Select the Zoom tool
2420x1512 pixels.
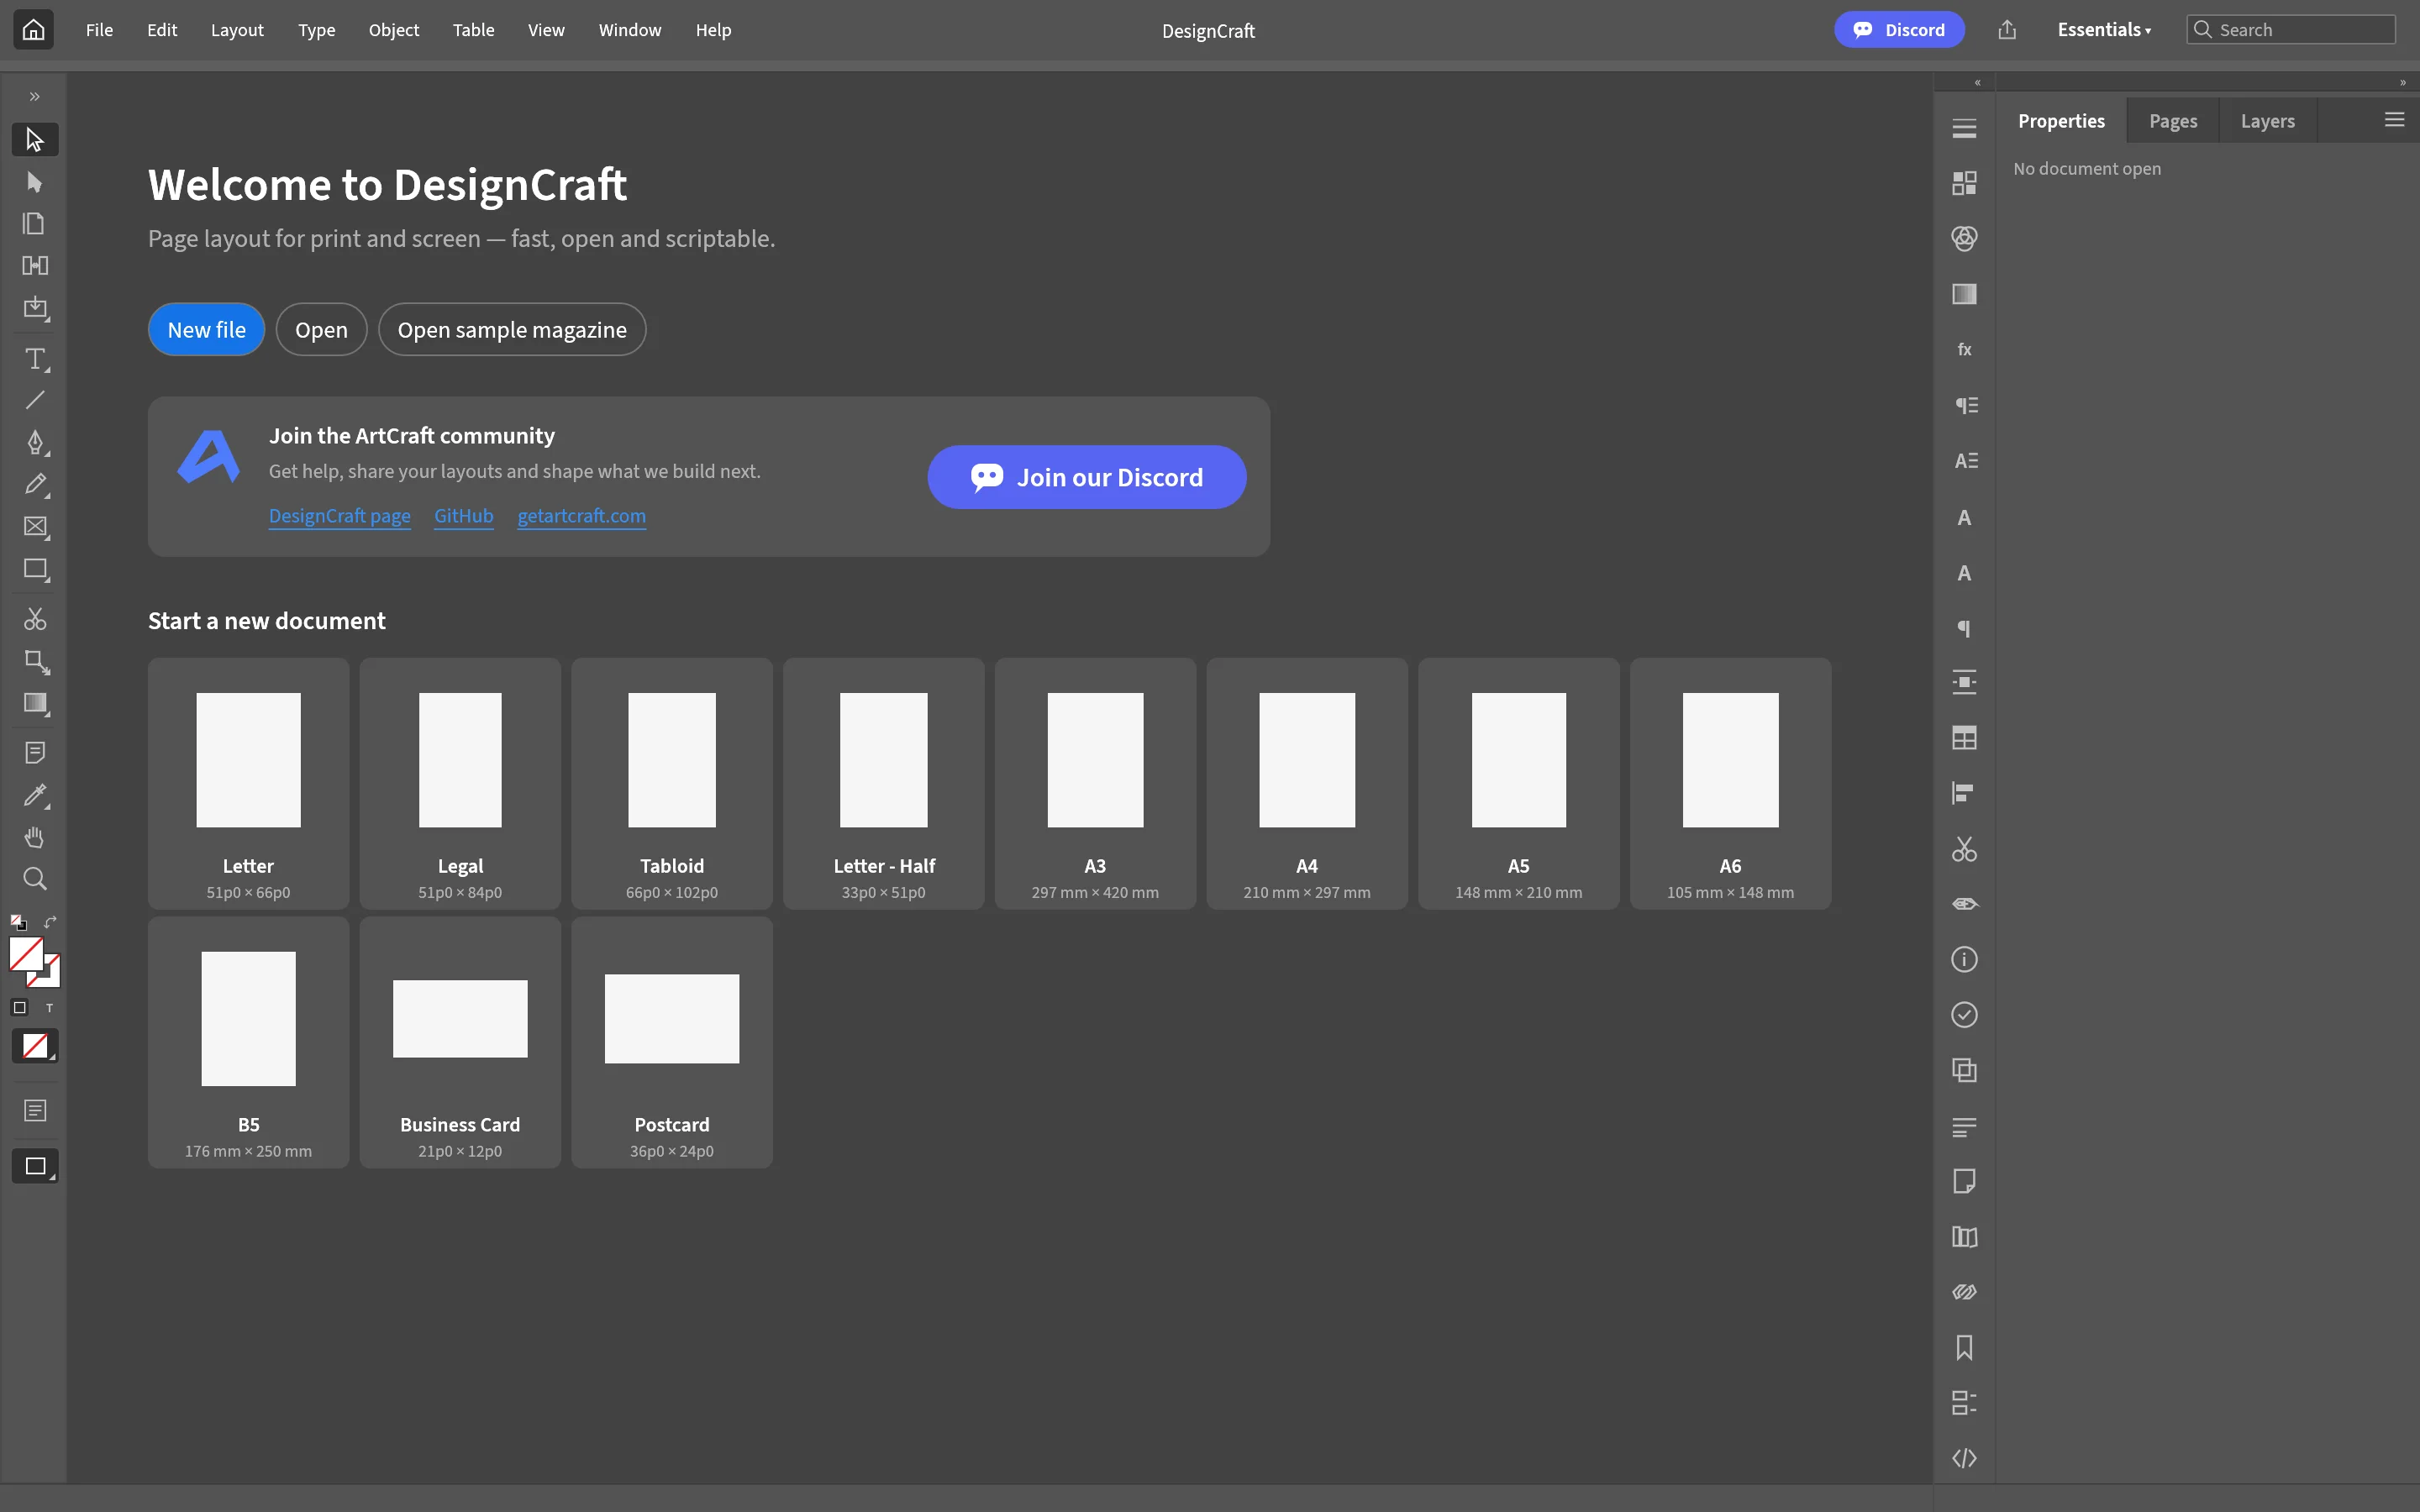[35, 879]
